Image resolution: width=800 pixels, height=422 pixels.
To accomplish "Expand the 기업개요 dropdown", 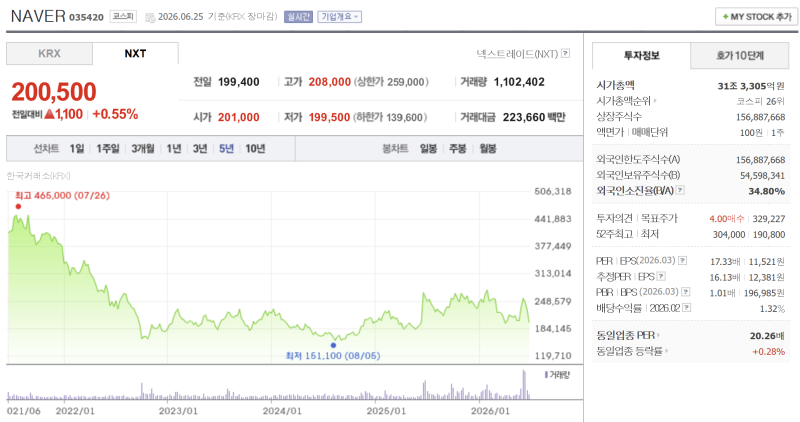I will [339, 17].
